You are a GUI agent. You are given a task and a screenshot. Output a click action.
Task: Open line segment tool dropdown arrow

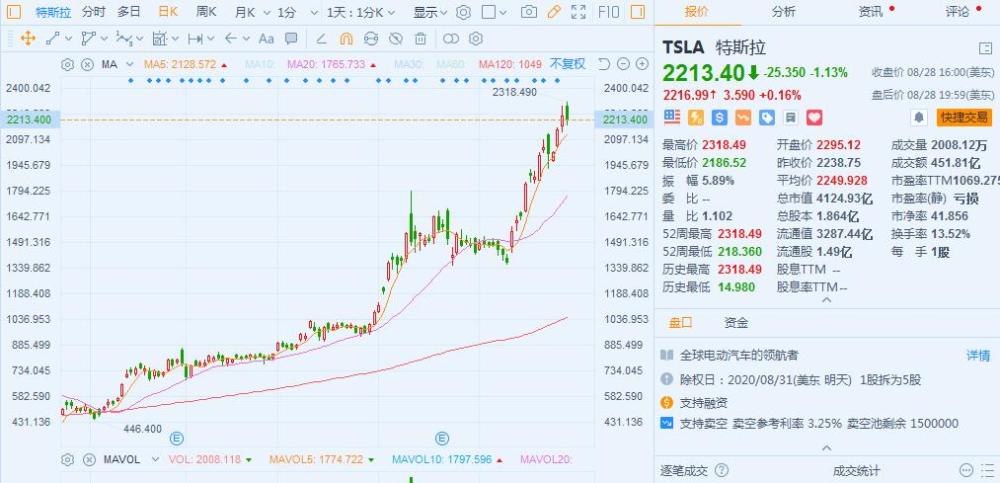point(68,40)
